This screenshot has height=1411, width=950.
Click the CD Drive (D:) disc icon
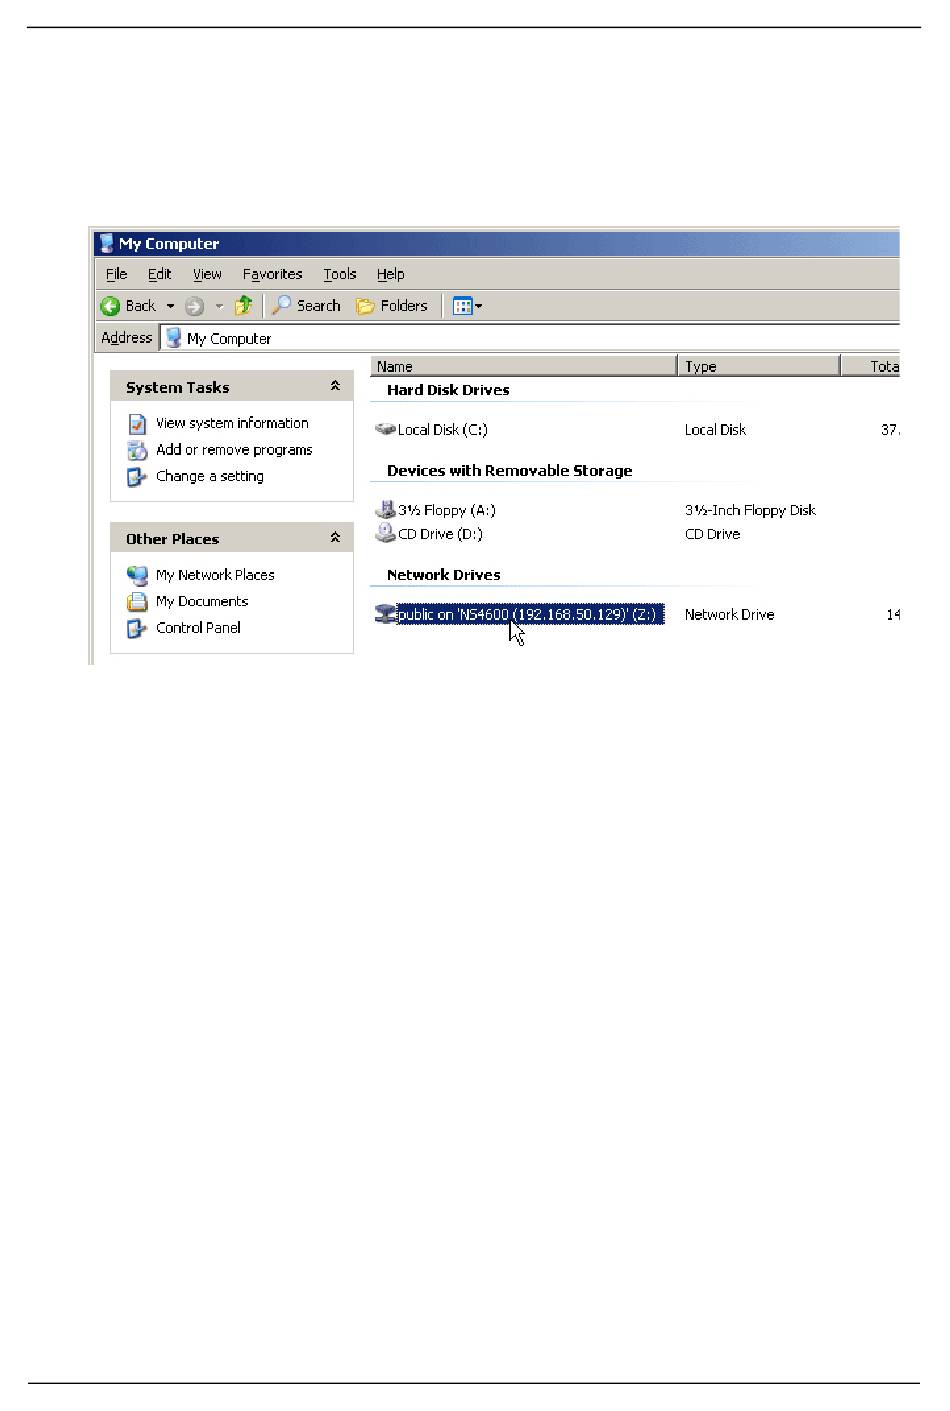coord(385,534)
